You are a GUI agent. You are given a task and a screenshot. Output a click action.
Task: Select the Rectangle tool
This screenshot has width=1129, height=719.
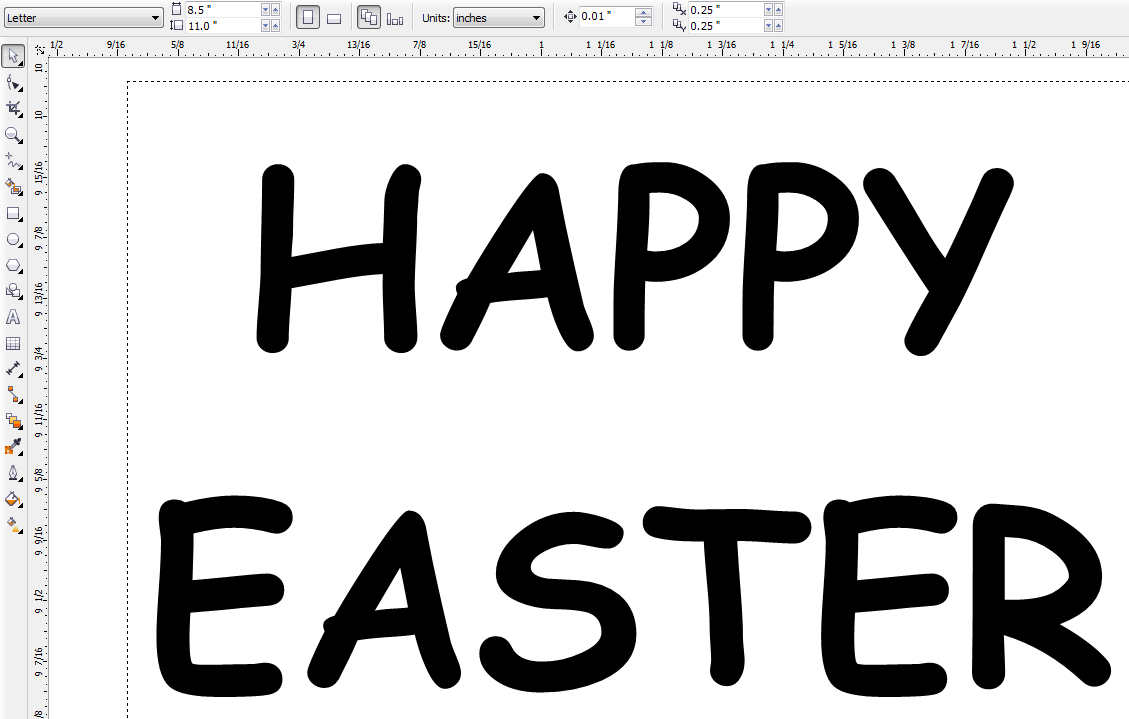[x=13, y=214]
